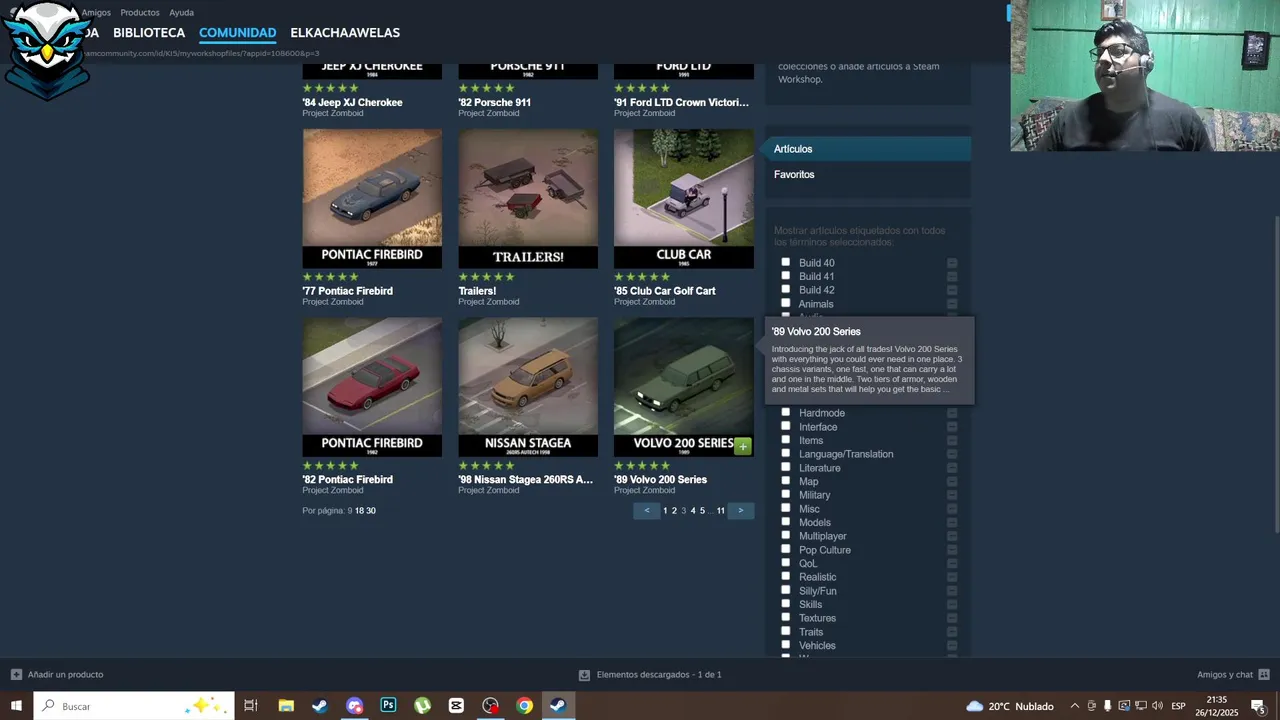Check the Build 42 tag filter
This screenshot has height=720, width=1280.
(x=785, y=289)
